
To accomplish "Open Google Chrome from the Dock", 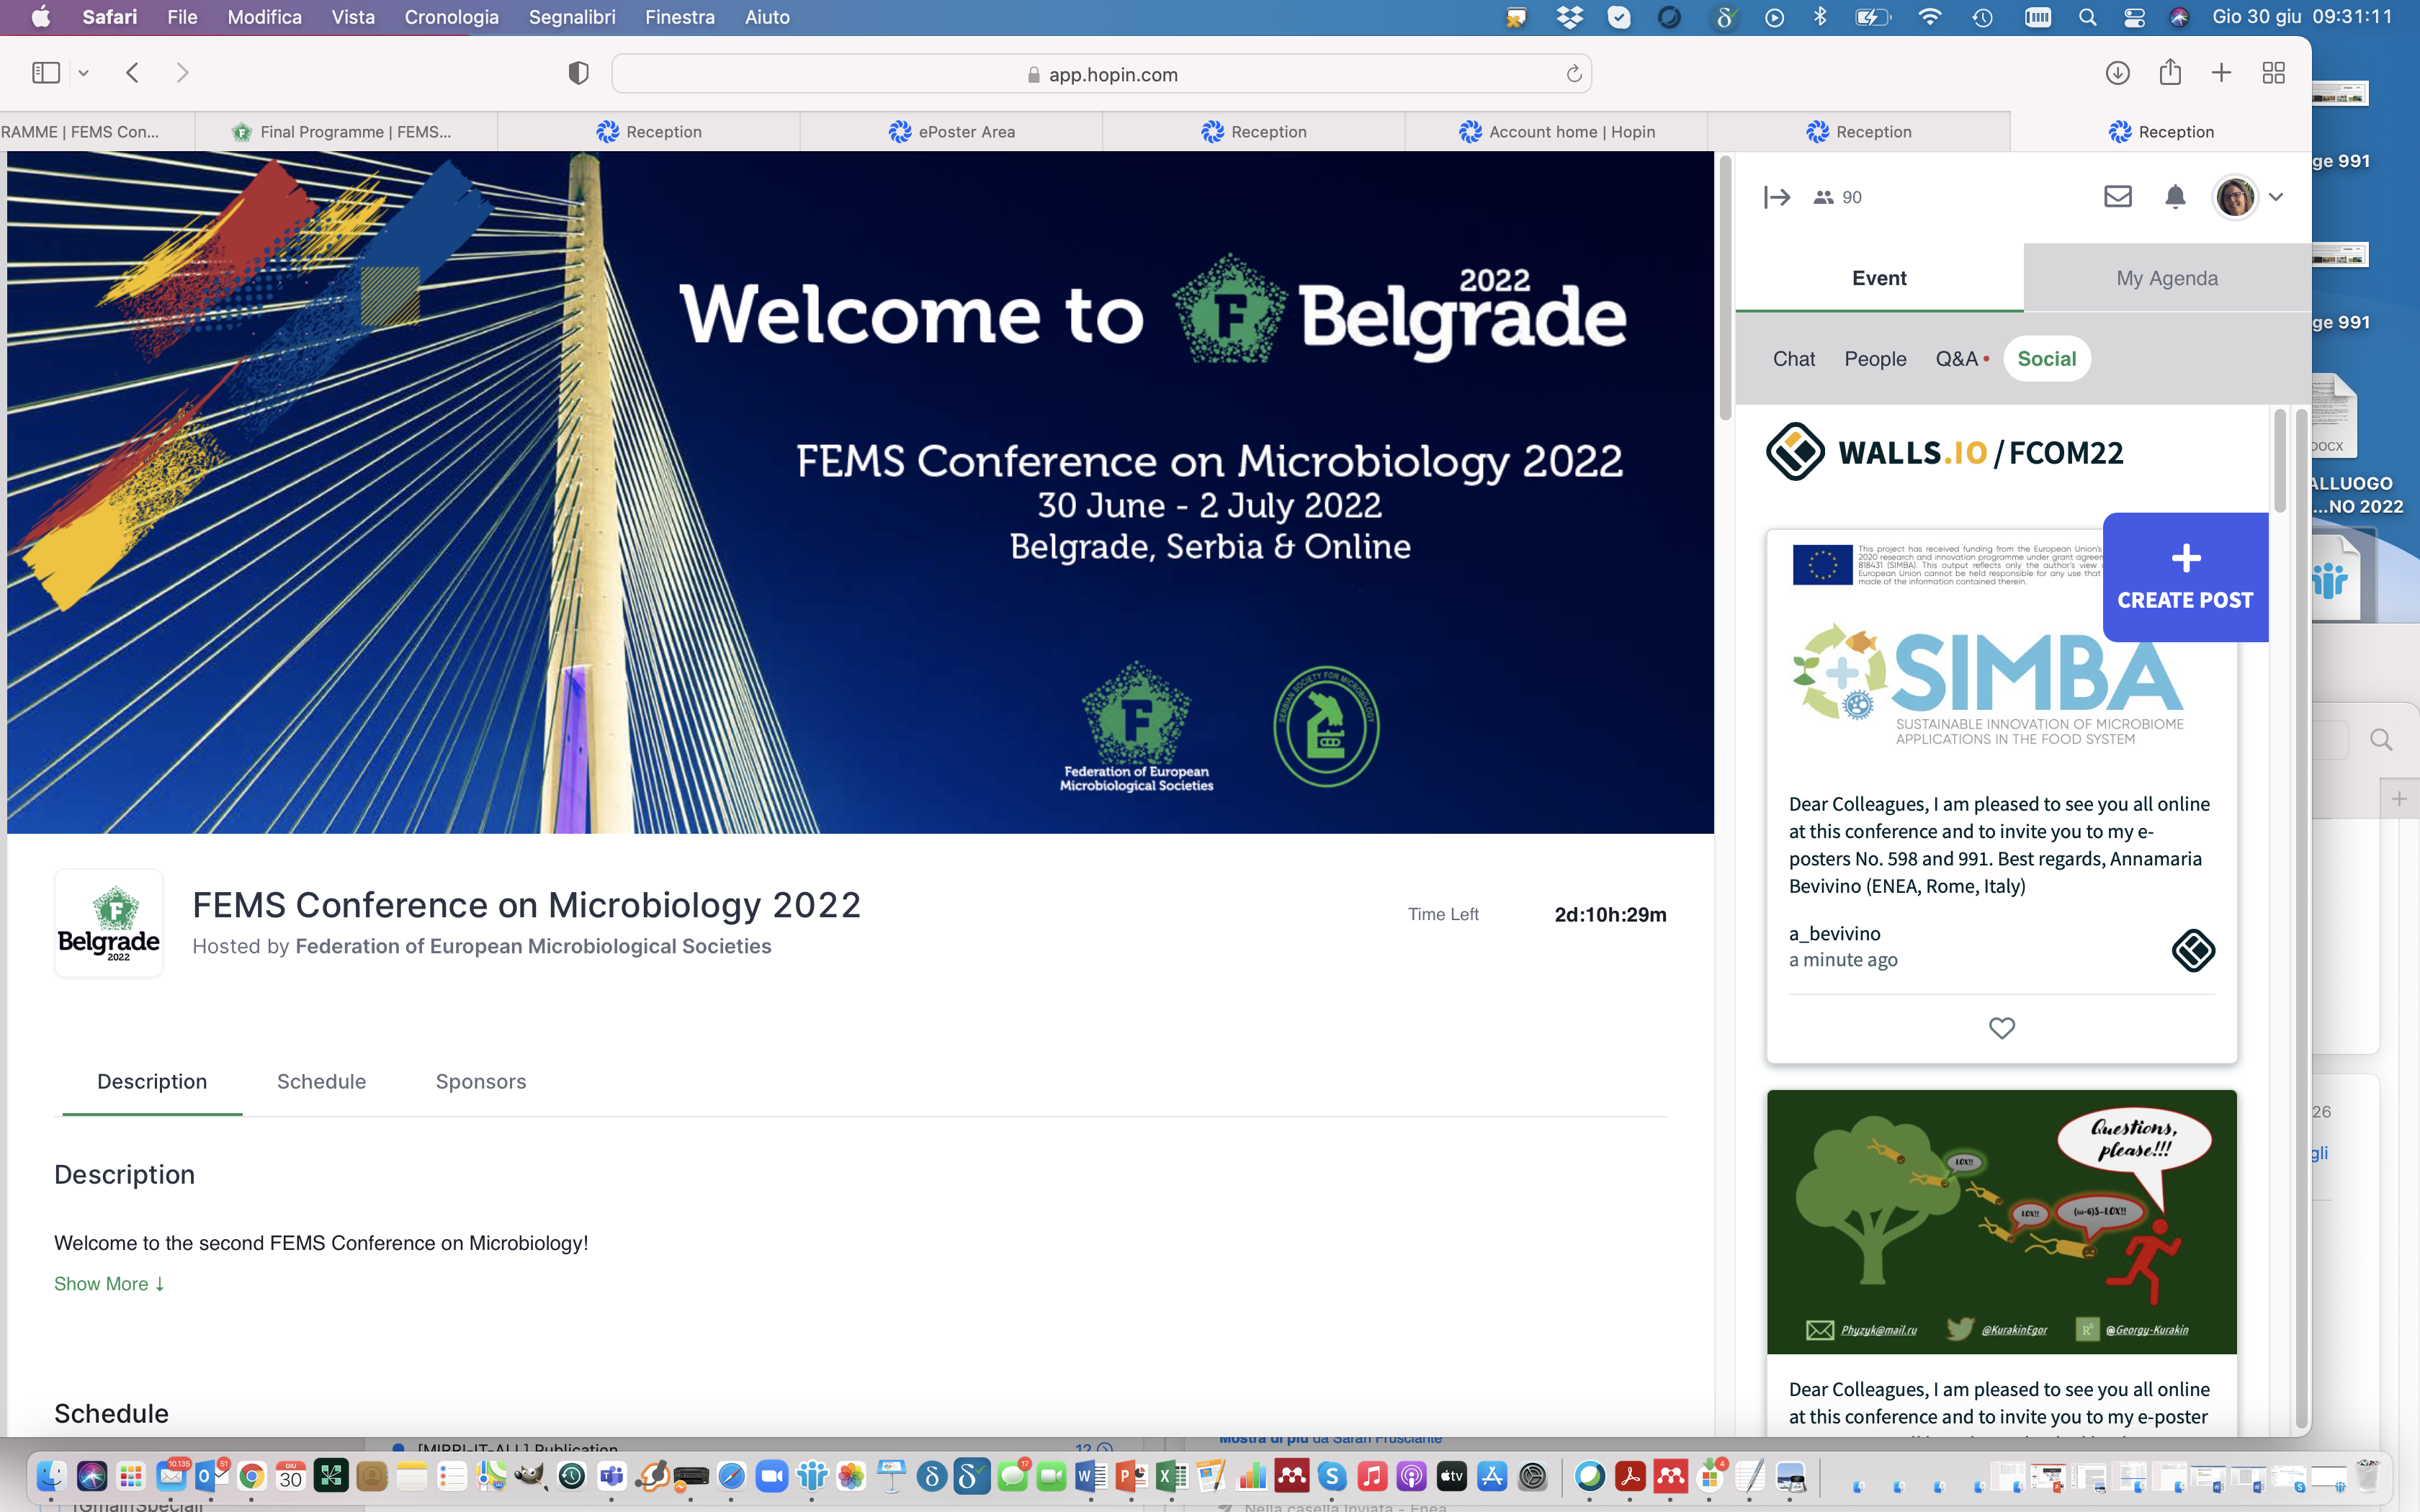I will point(251,1475).
